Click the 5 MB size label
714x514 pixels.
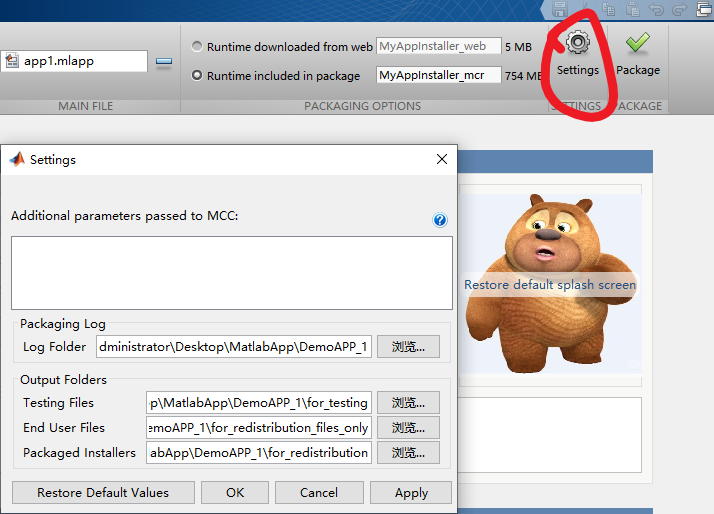(x=518, y=46)
